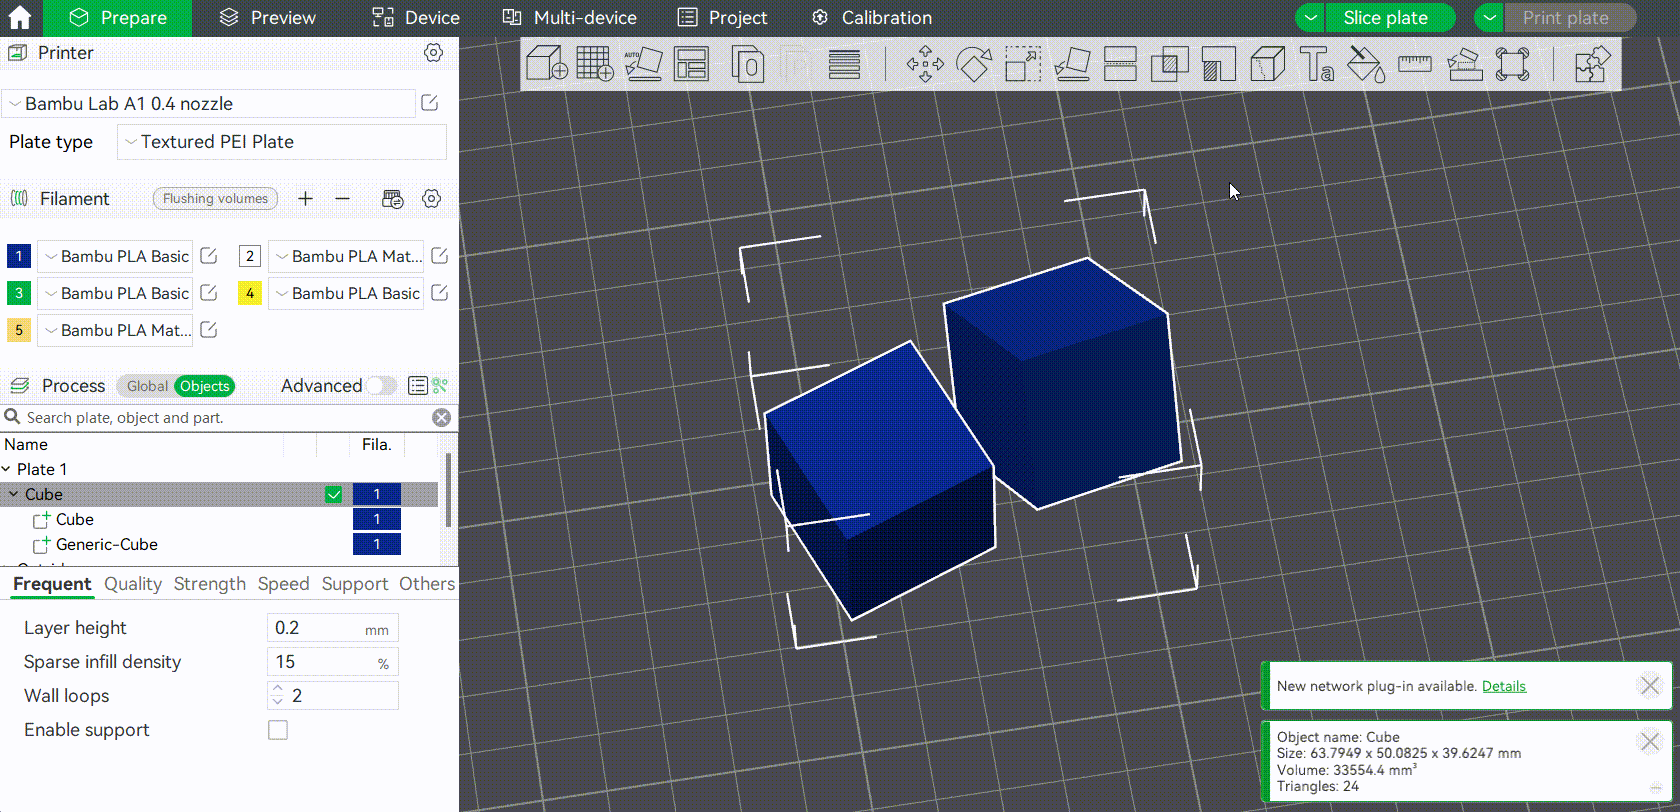
Task: Click filament 3 green color swatch
Action: [19, 293]
